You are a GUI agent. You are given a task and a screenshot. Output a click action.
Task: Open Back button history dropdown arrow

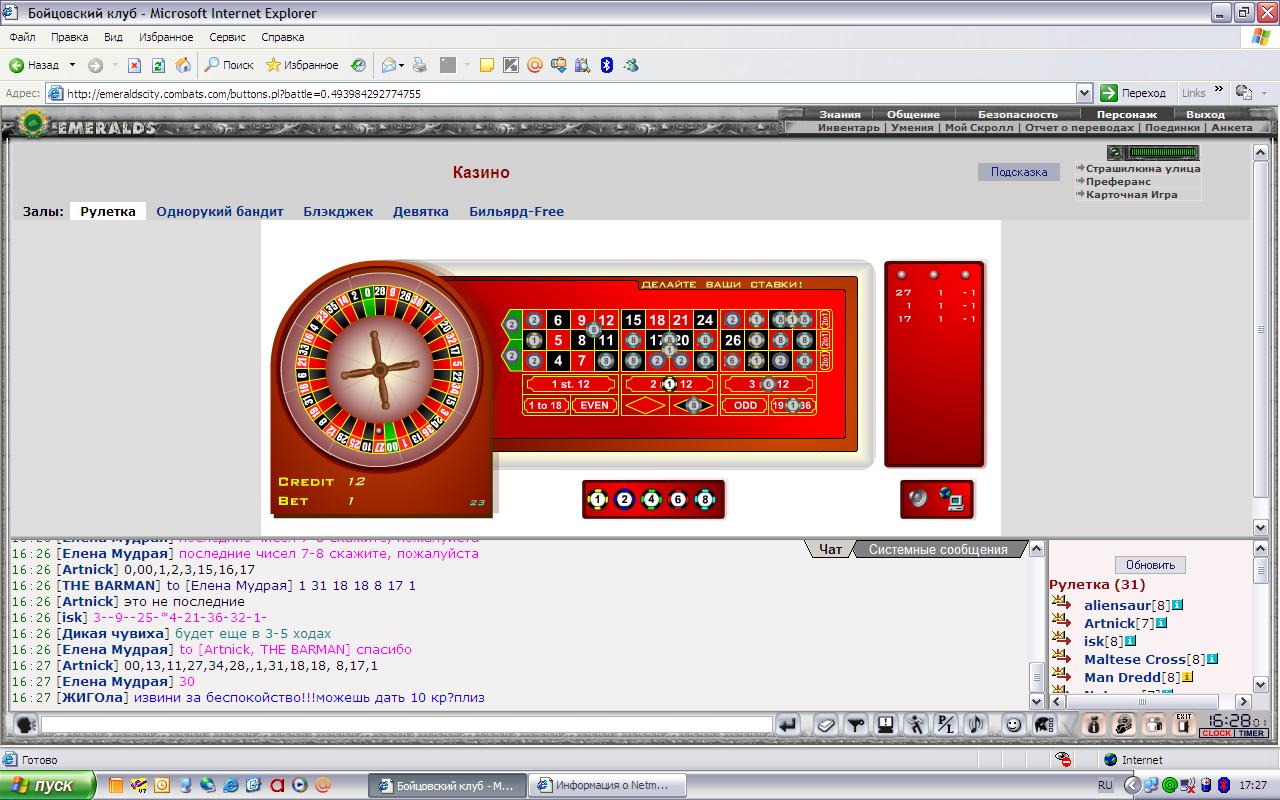point(72,65)
